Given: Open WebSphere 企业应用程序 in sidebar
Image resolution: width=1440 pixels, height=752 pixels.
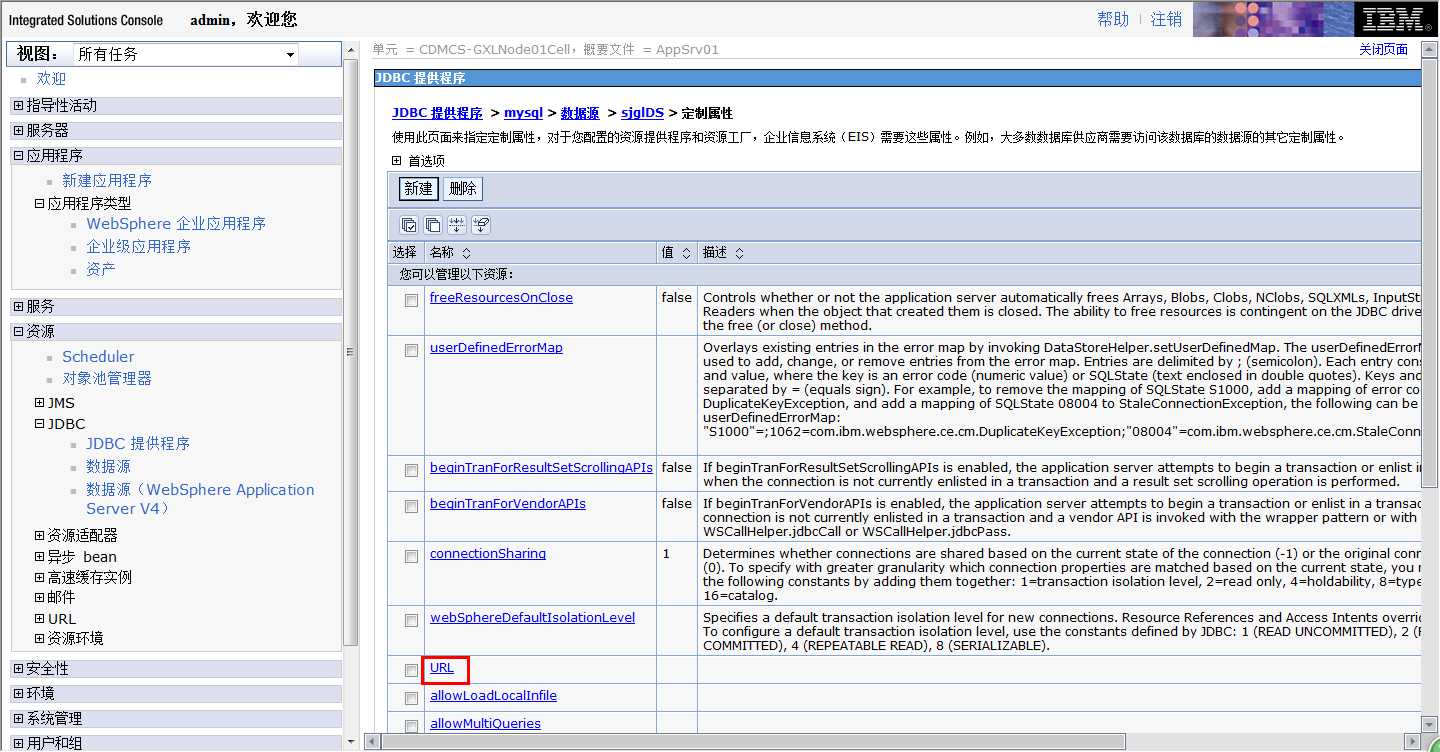Looking at the screenshot, I should [x=176, y=224].
